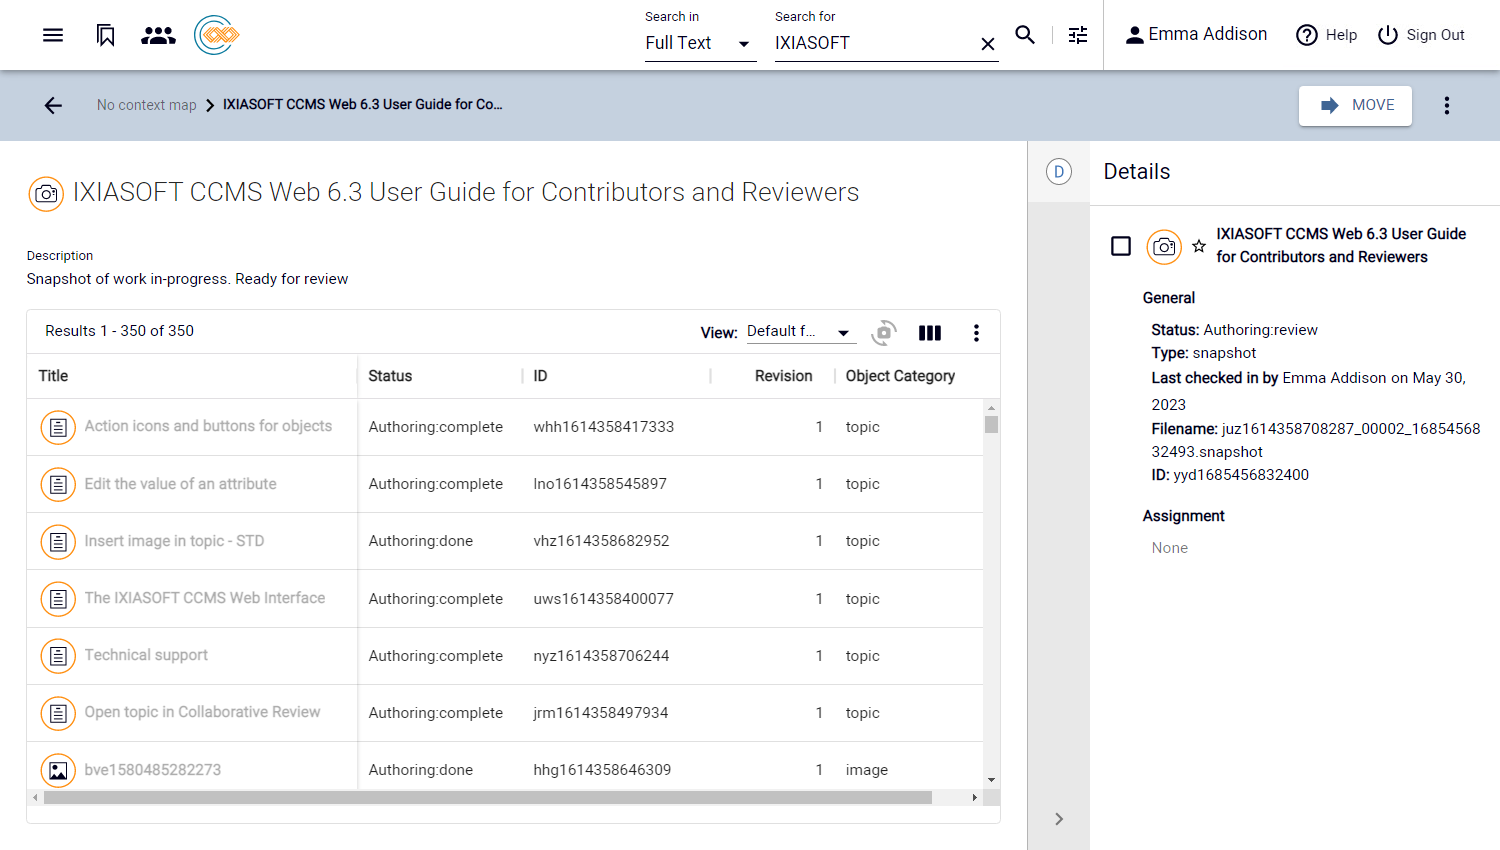Viewport: 1500px width, 850px height.
Task: Open the column chooser icon
Action: 930,333
